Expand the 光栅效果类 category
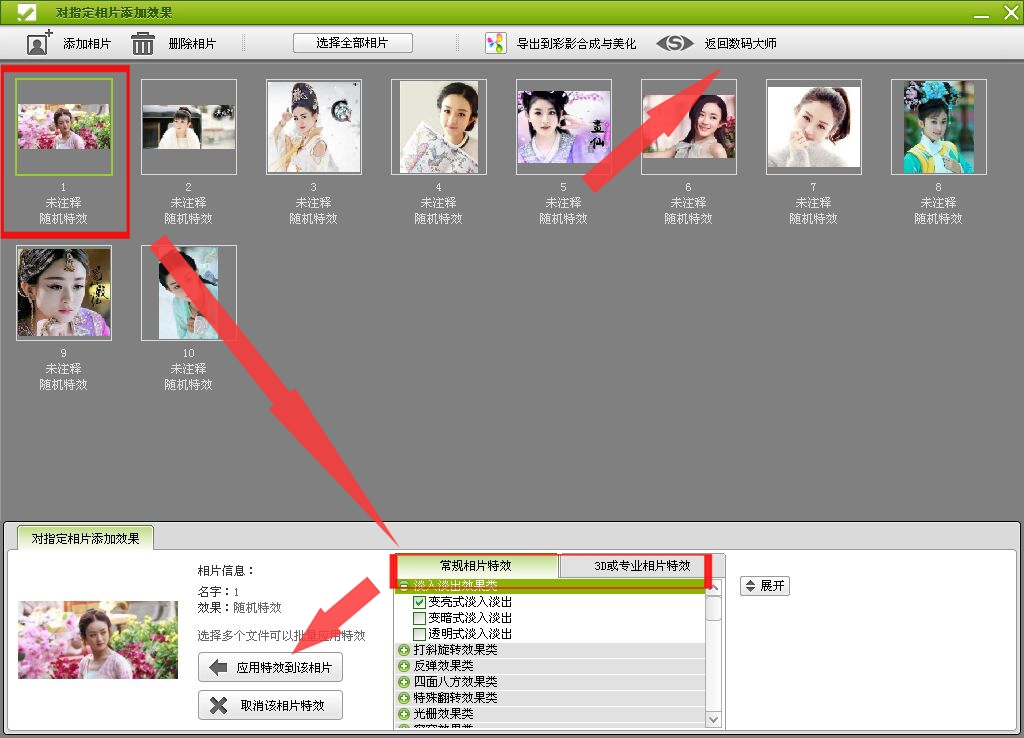The image size is (1024, 738). tap(404, 714)
